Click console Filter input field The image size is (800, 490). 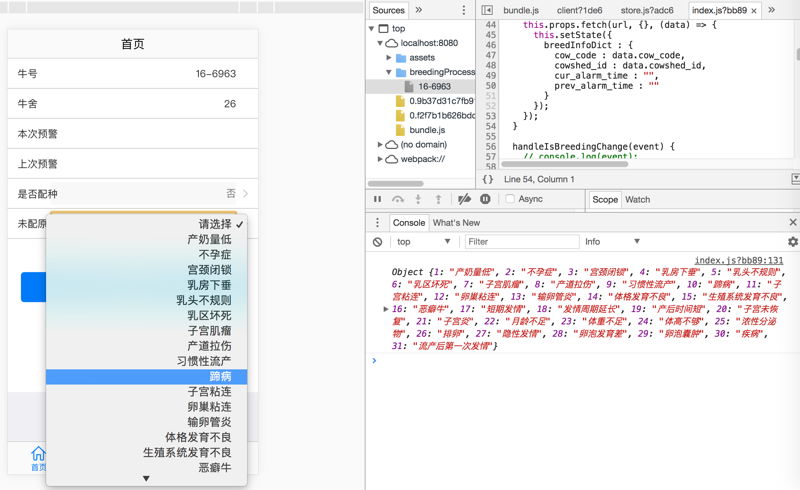pos(522,241)
